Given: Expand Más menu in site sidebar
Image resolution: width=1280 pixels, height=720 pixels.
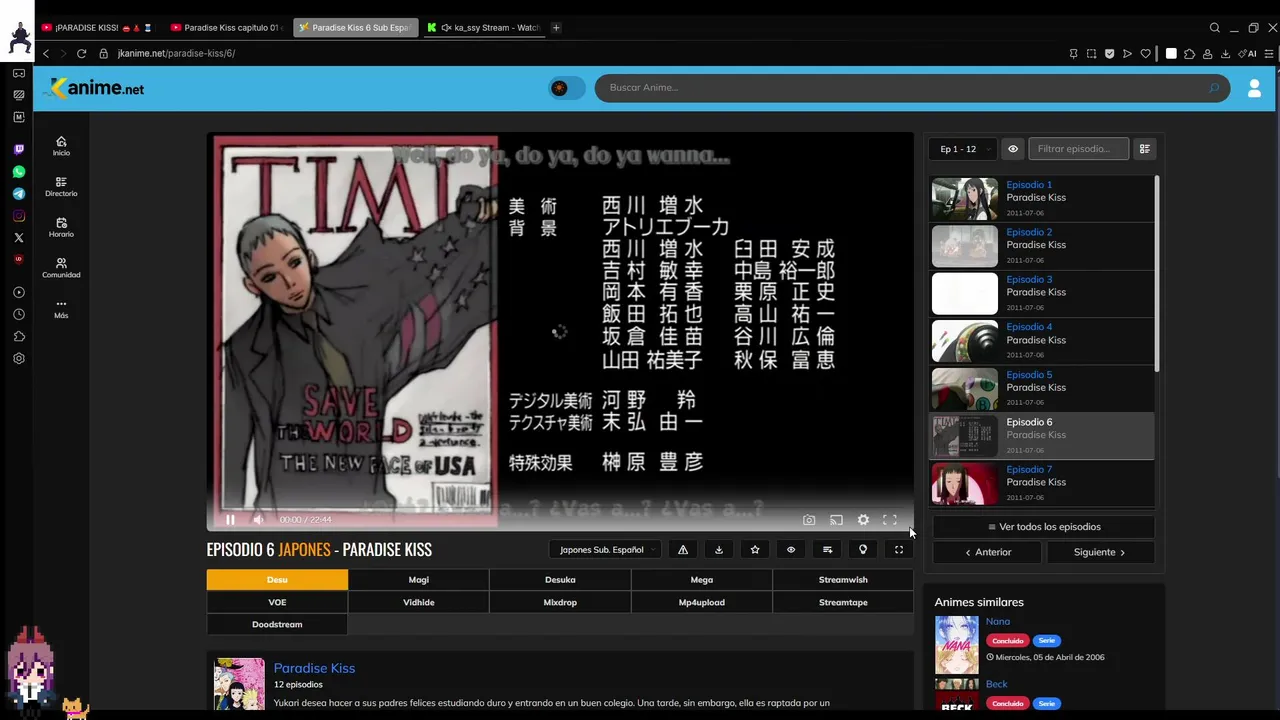Looking at the screenshot, I should 61,309.
